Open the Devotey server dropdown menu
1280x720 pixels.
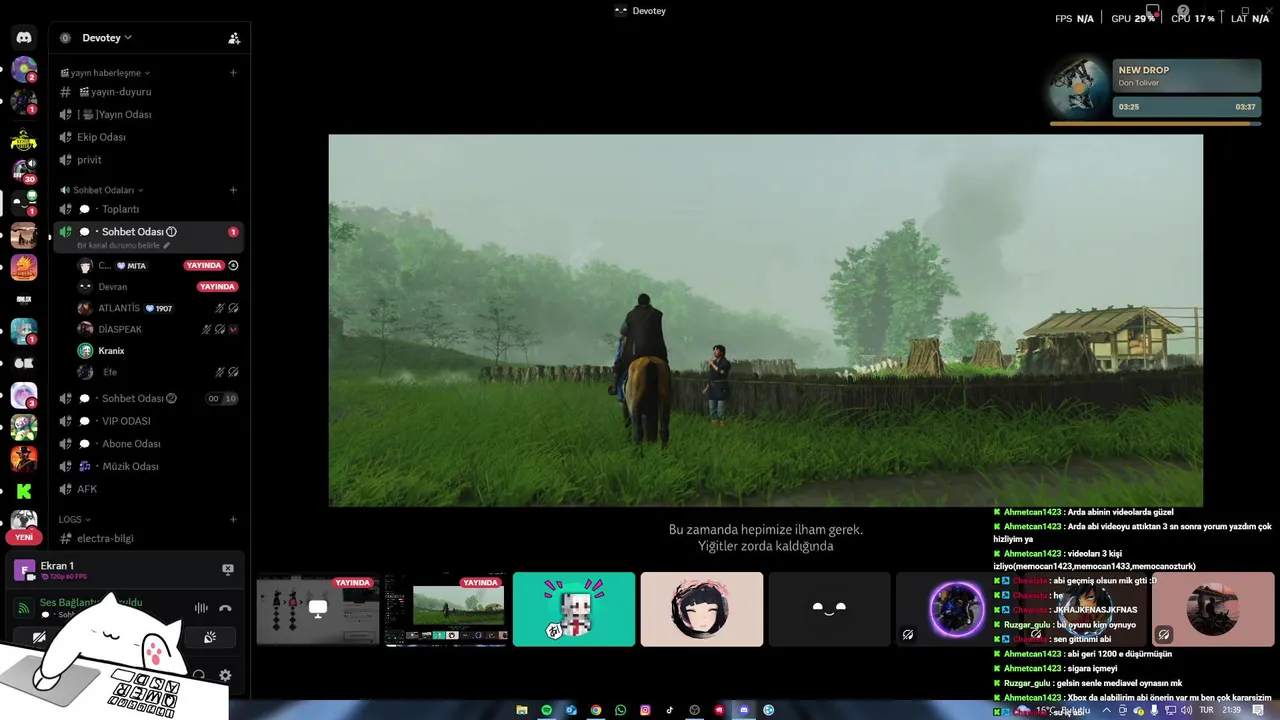click(x=107, y=38)
